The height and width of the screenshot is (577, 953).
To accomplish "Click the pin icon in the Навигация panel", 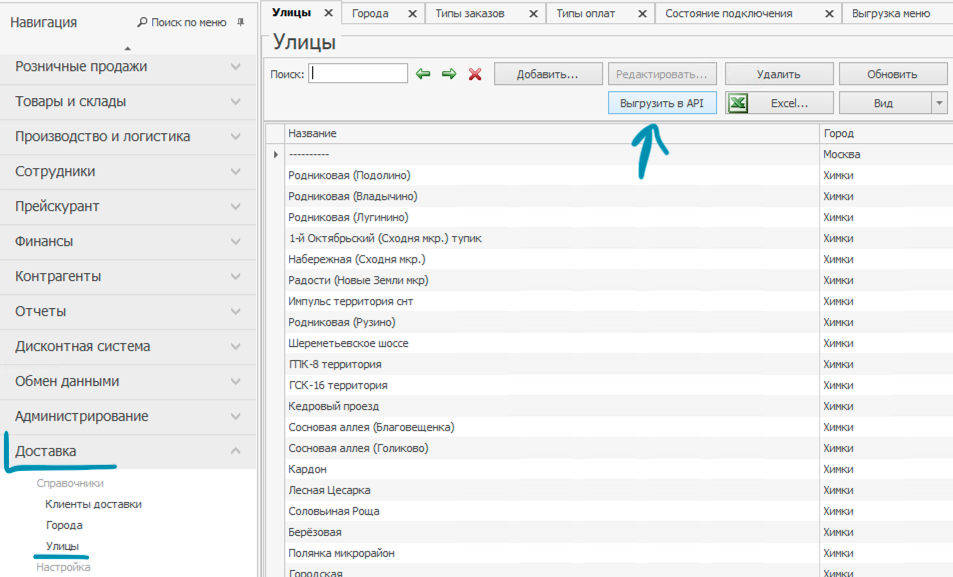I will [x=240, y=22].
